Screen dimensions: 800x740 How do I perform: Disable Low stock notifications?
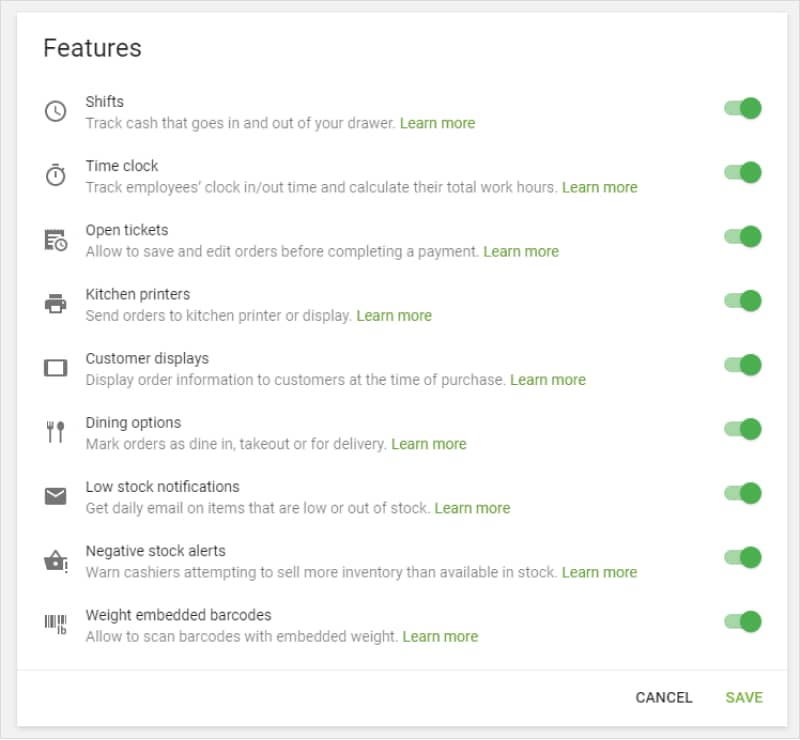(x=742, y=494)
